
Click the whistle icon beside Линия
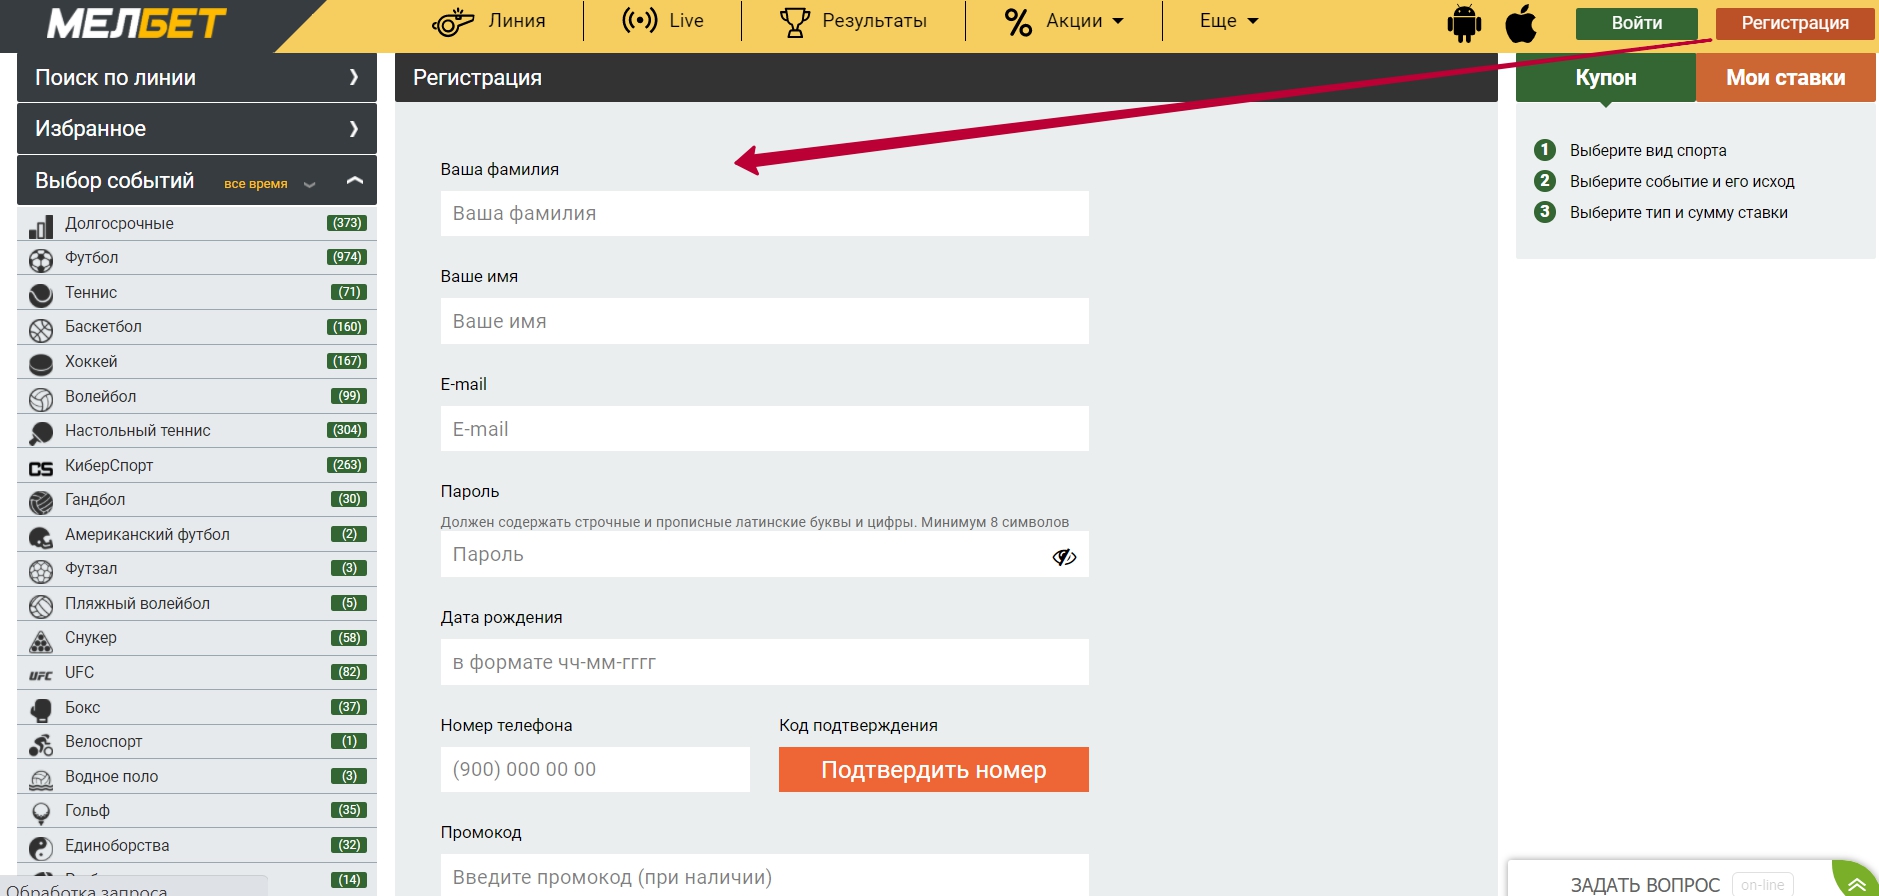(453, 21)
